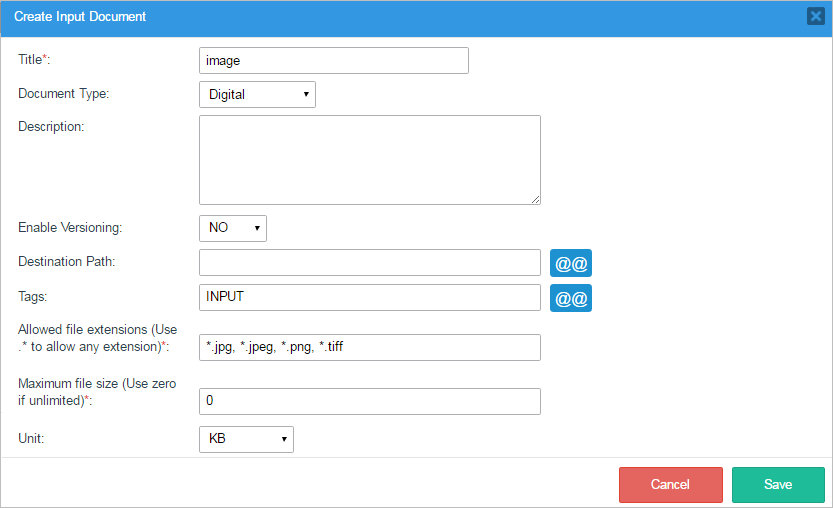Expand the Enable Versioning dropdown
The height and width of the screenshot is (508, 833).
tap(232, 228)
